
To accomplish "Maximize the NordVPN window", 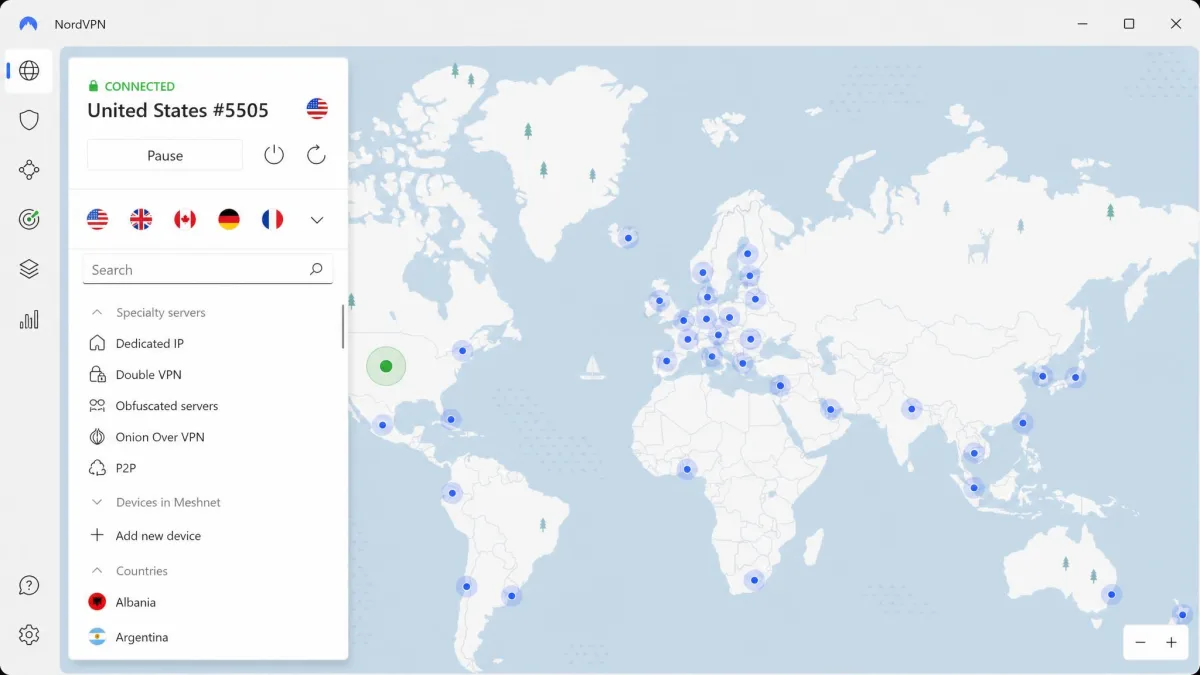I will 1129,24.
